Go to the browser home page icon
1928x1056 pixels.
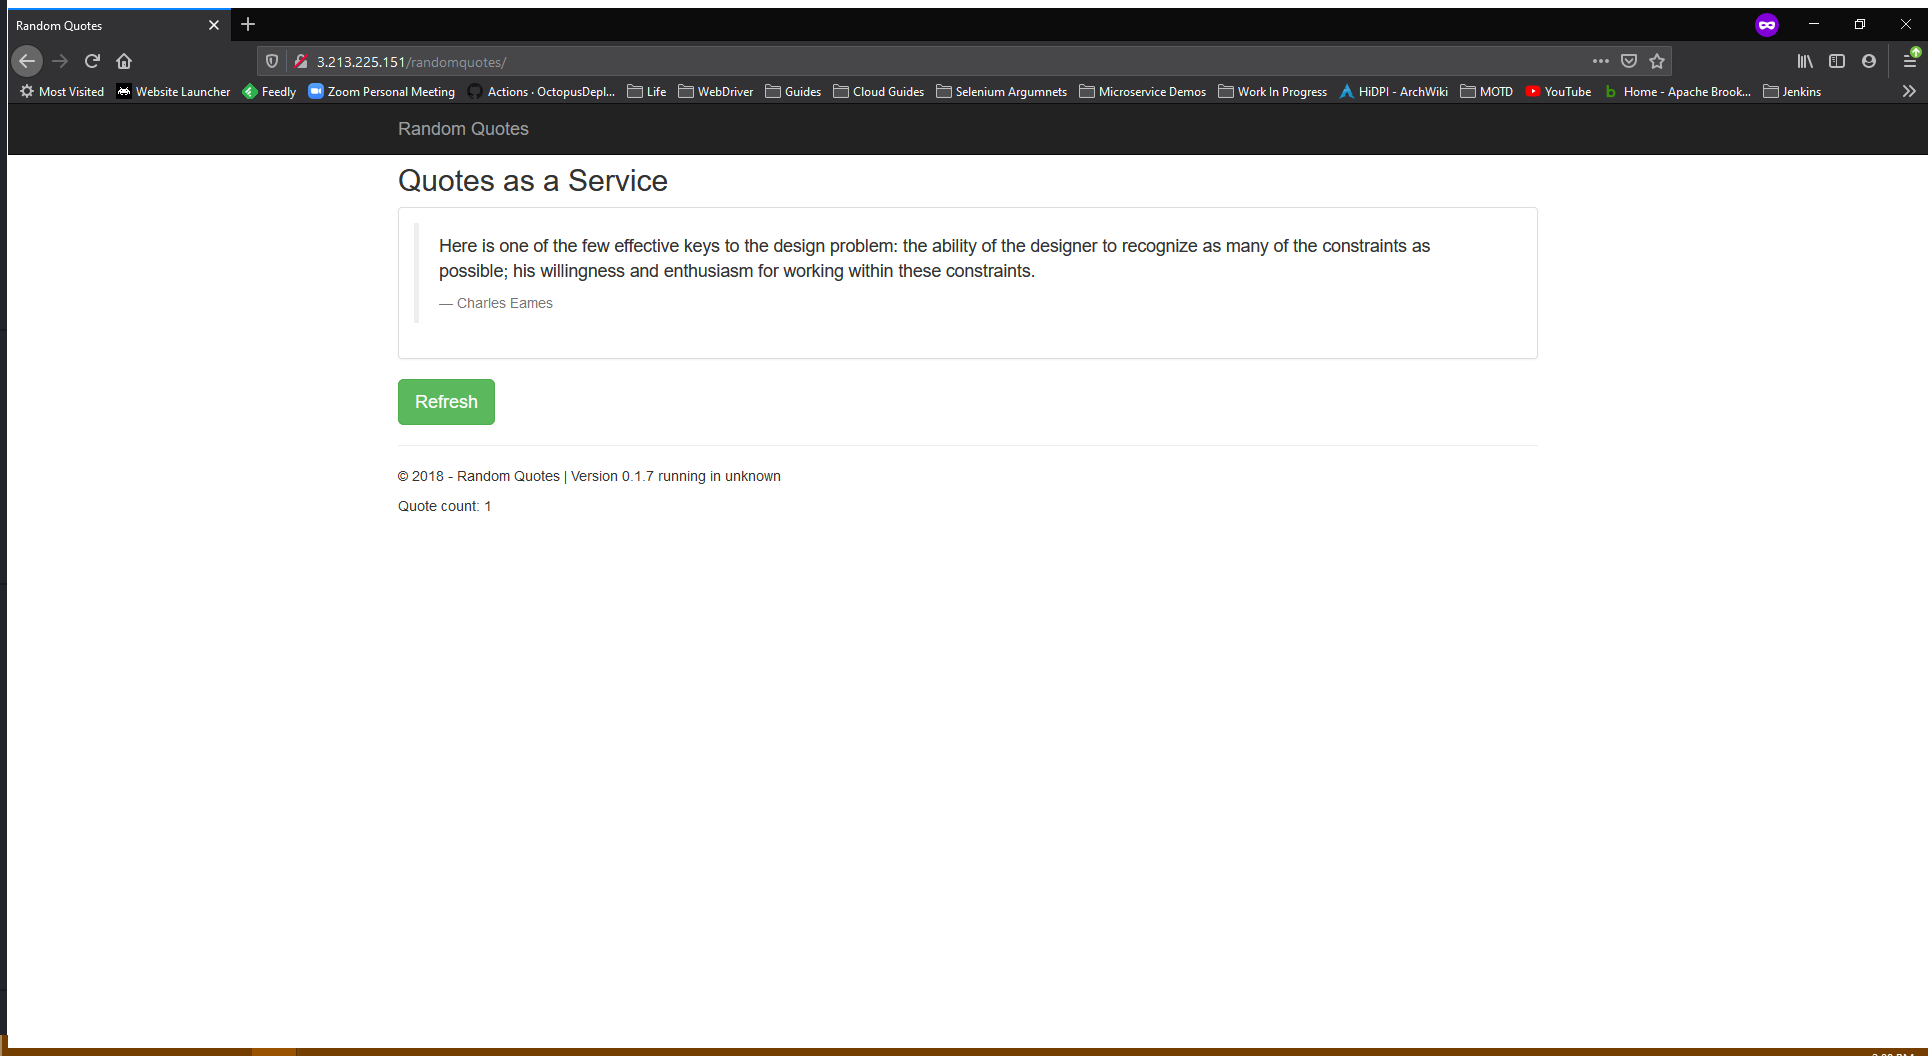tap(124, 61)
